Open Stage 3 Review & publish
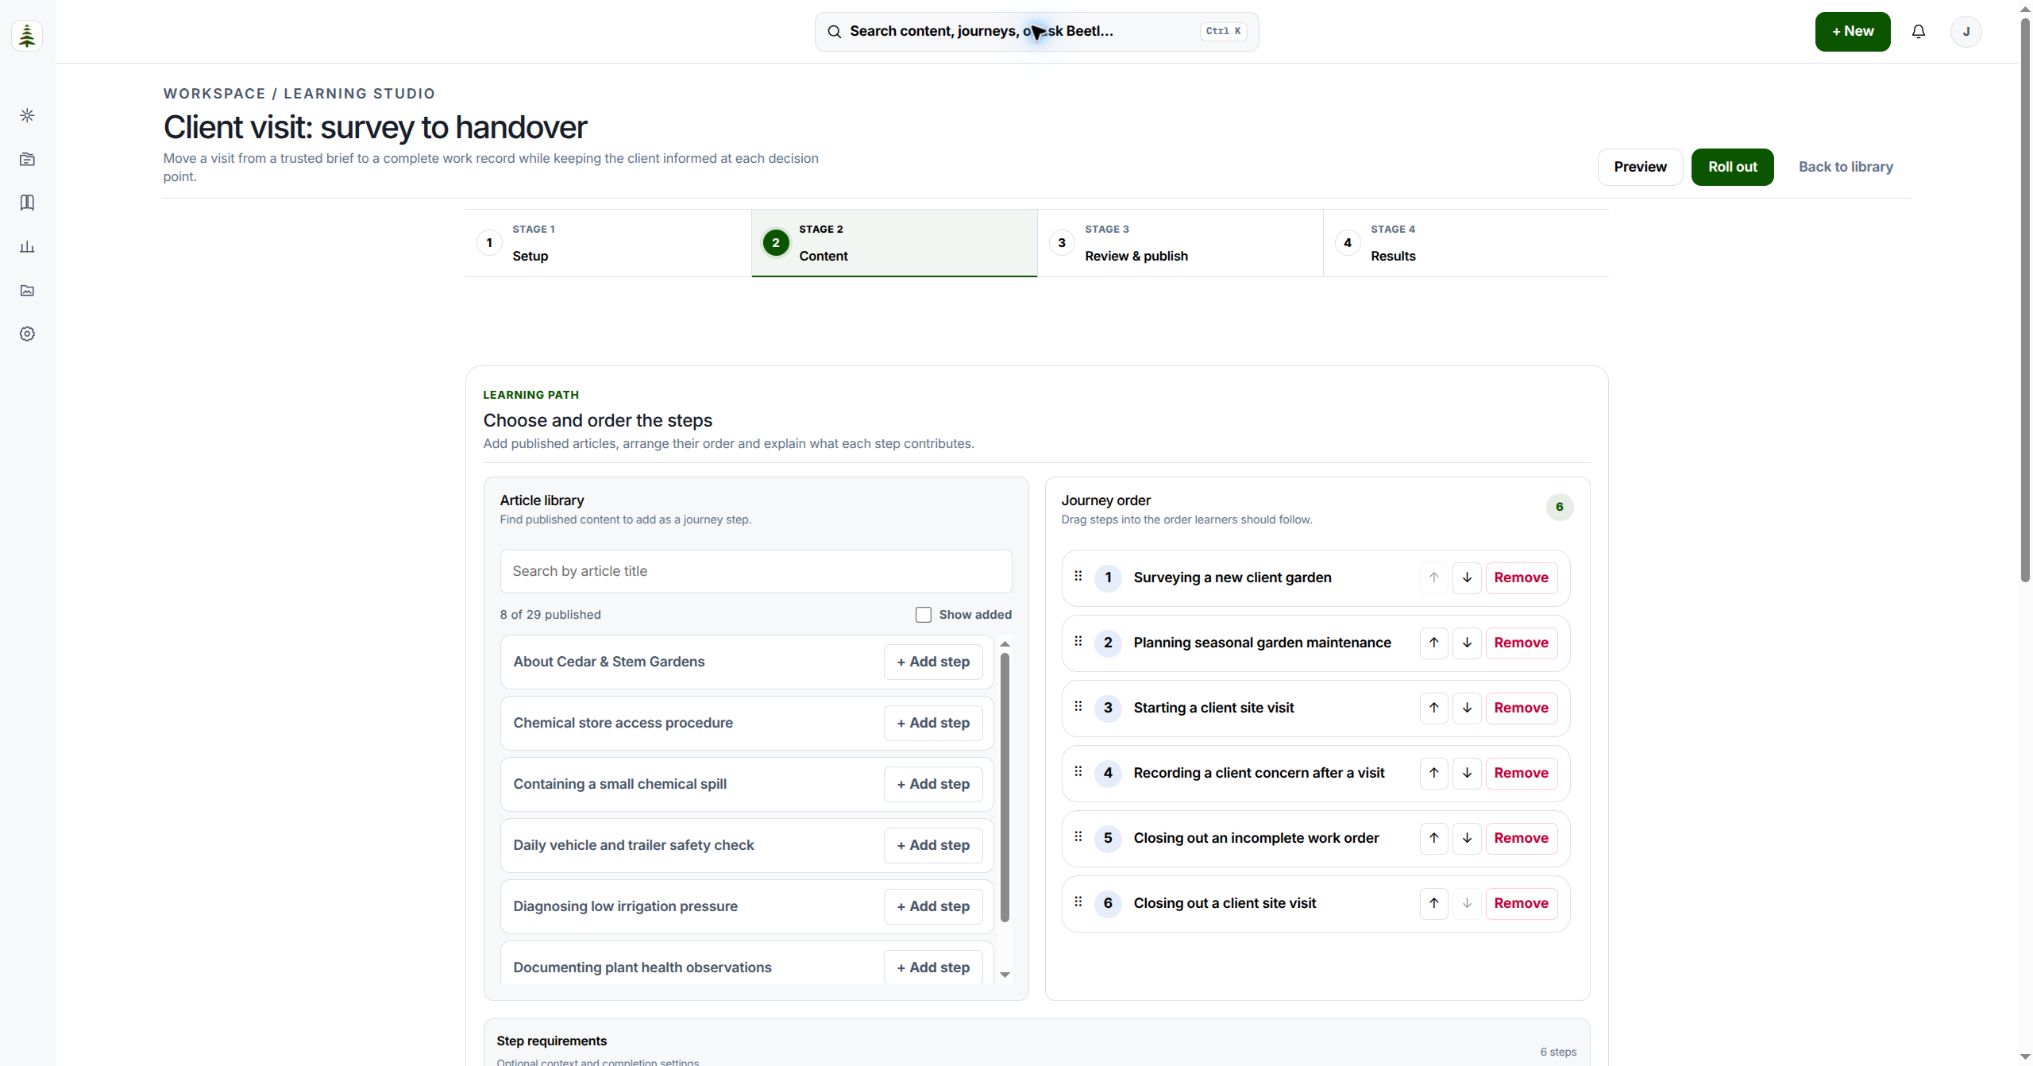The height and width of the screenshot is (1066, 2033). [1180, 243]
